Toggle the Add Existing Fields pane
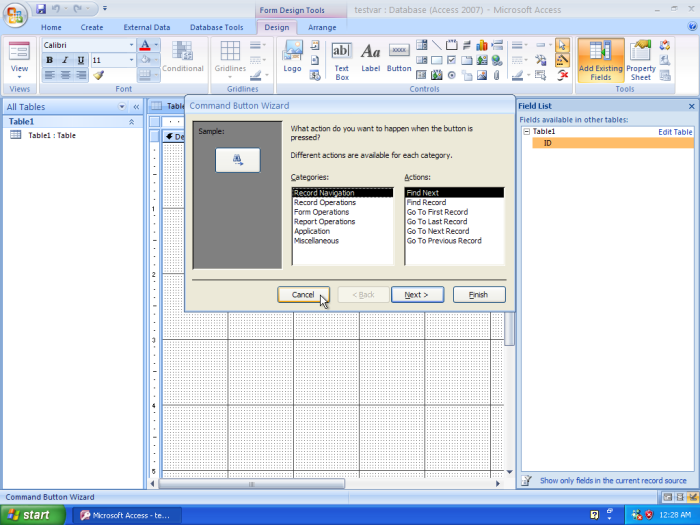The height and width of the screenshot is (525, 700). [x=600, y=60]
